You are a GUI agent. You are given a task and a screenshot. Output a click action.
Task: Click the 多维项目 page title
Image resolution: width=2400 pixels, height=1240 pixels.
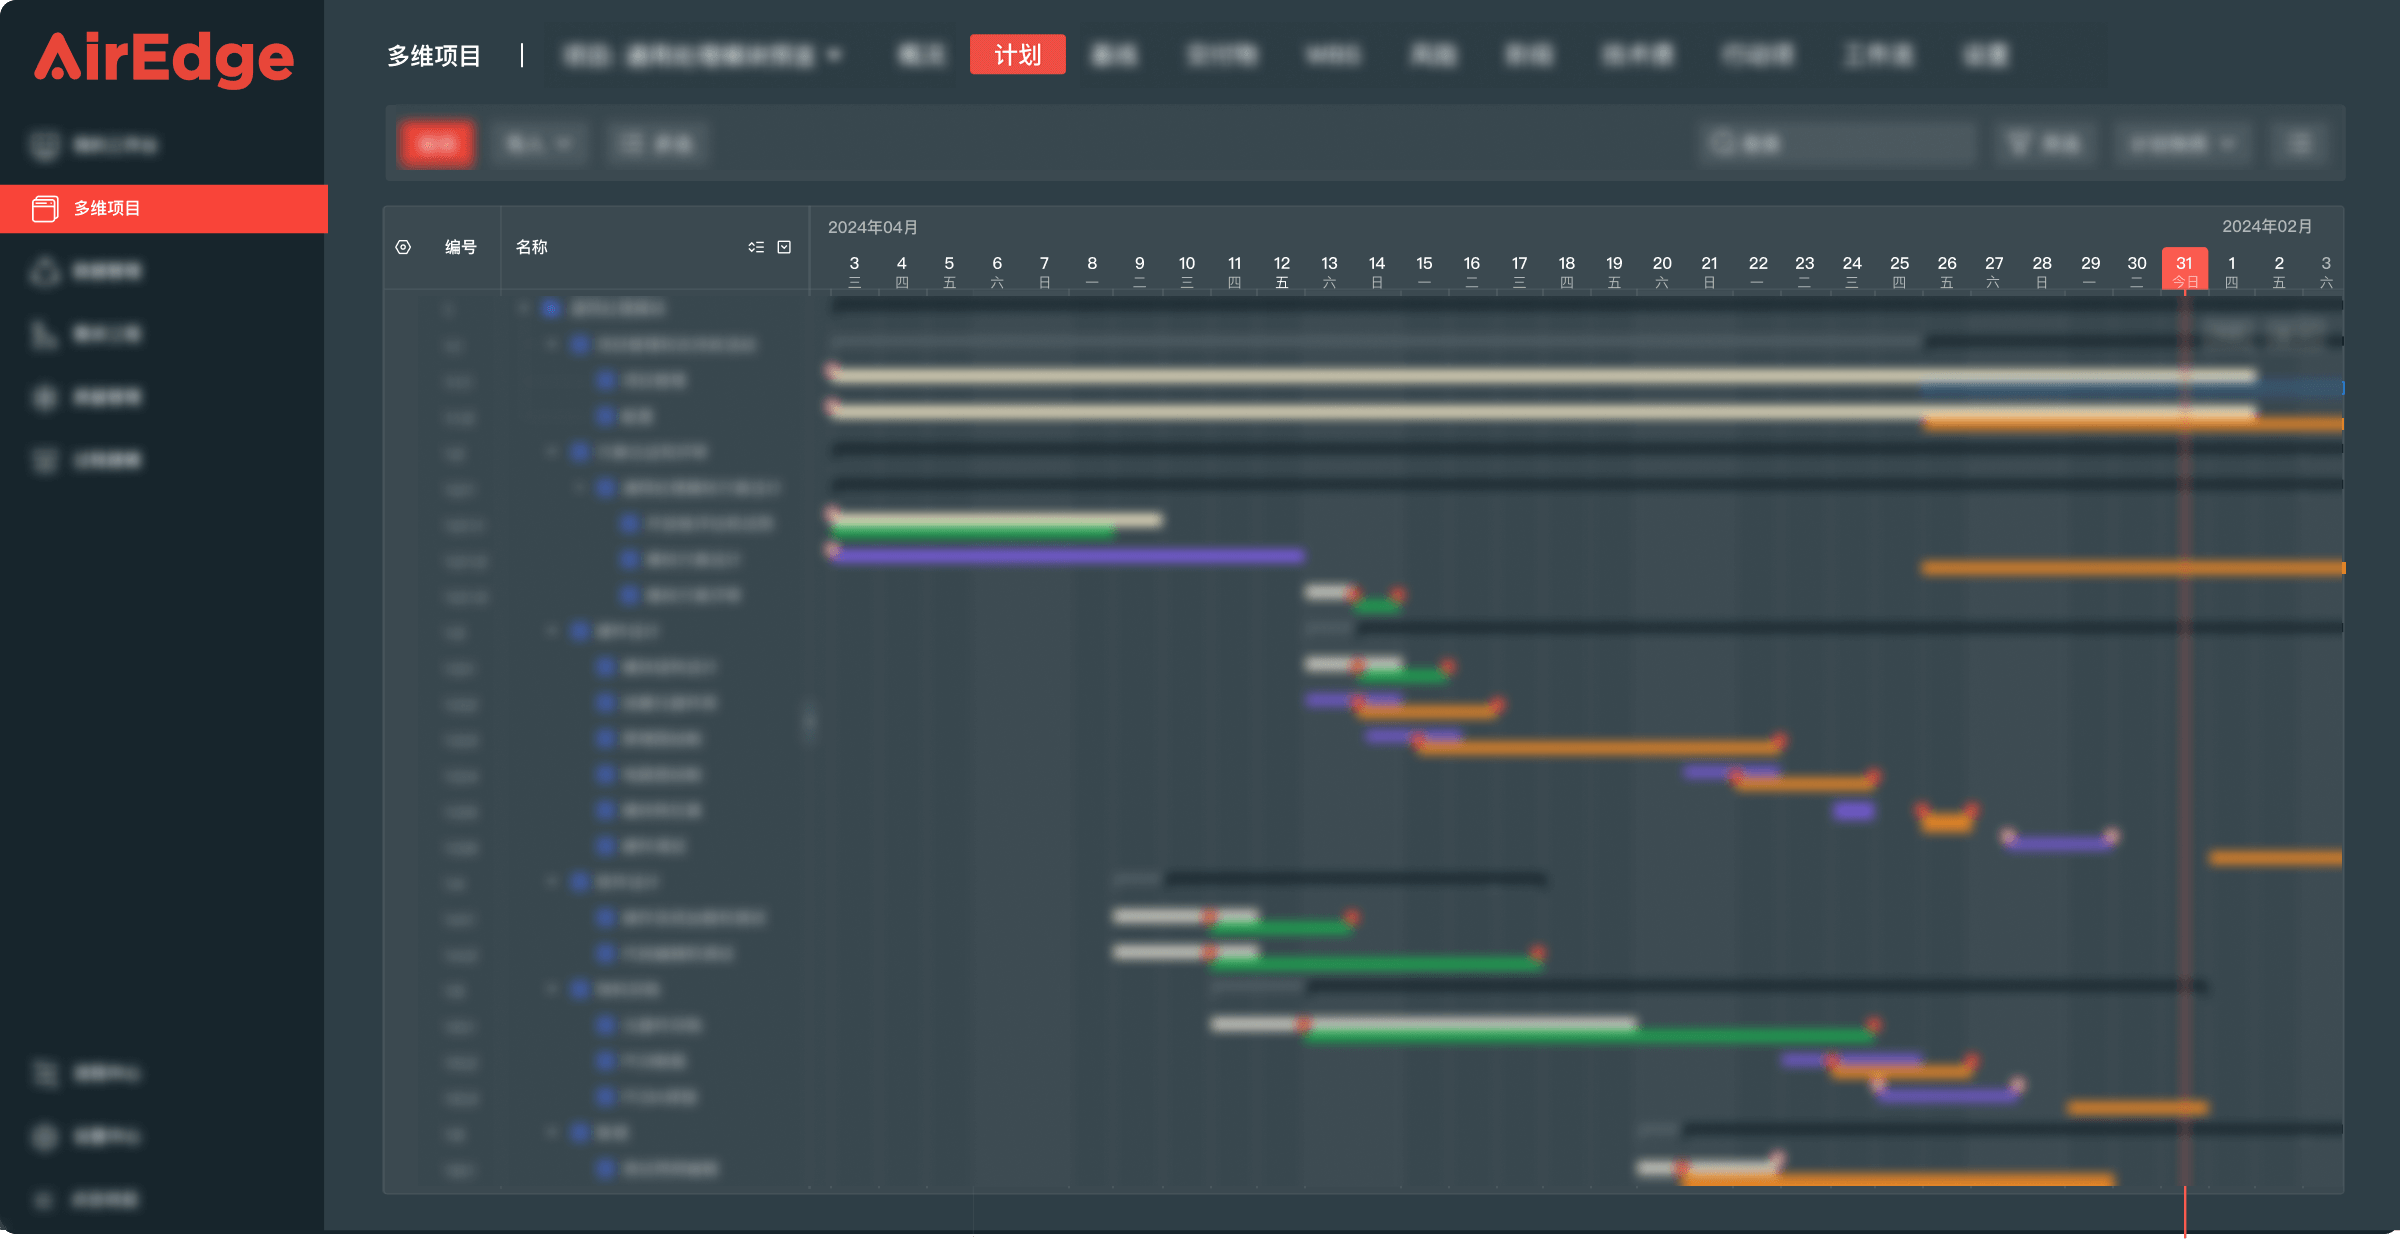pyautogui.click(x=434, y=56)
